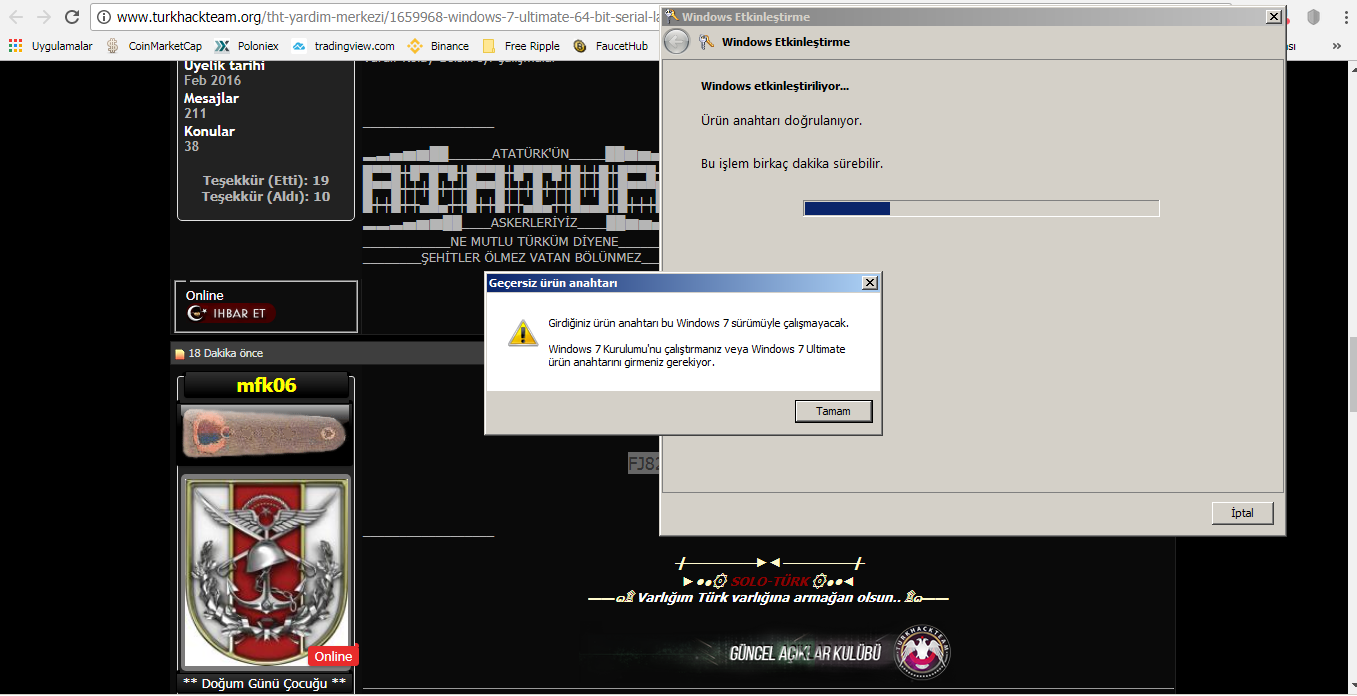Click the keys icon in activation title bar

671,17
